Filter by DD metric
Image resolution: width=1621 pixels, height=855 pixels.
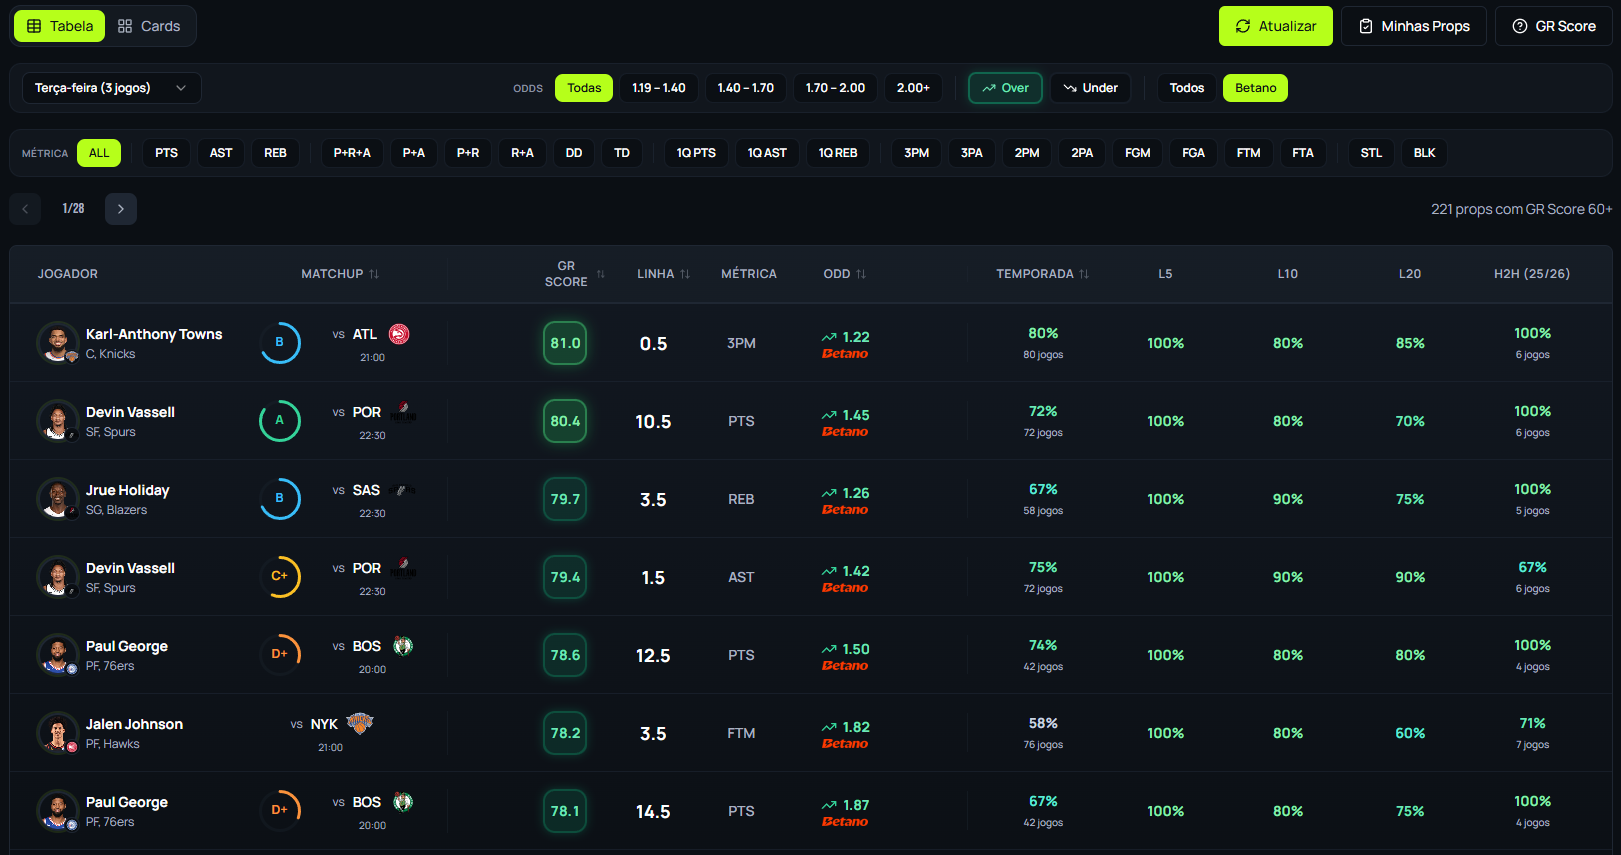click(x=574, y=153)
